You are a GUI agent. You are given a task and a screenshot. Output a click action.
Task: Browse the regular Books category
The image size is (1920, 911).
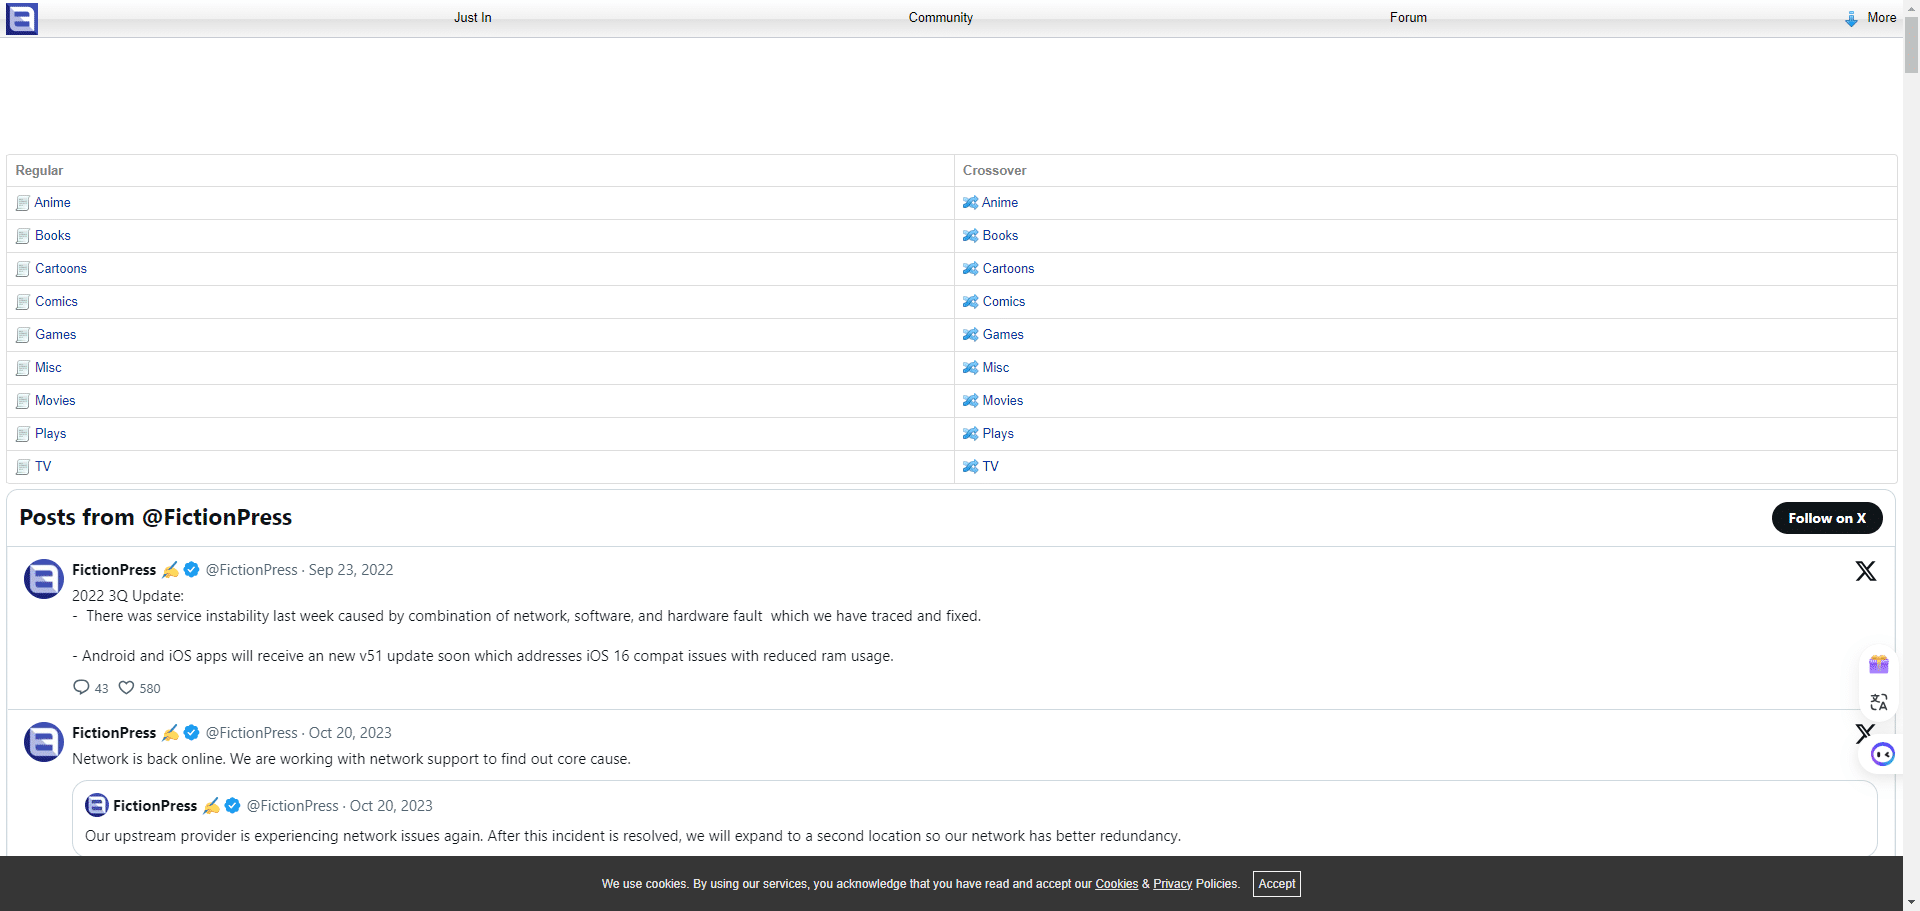(x=53, y=236)
